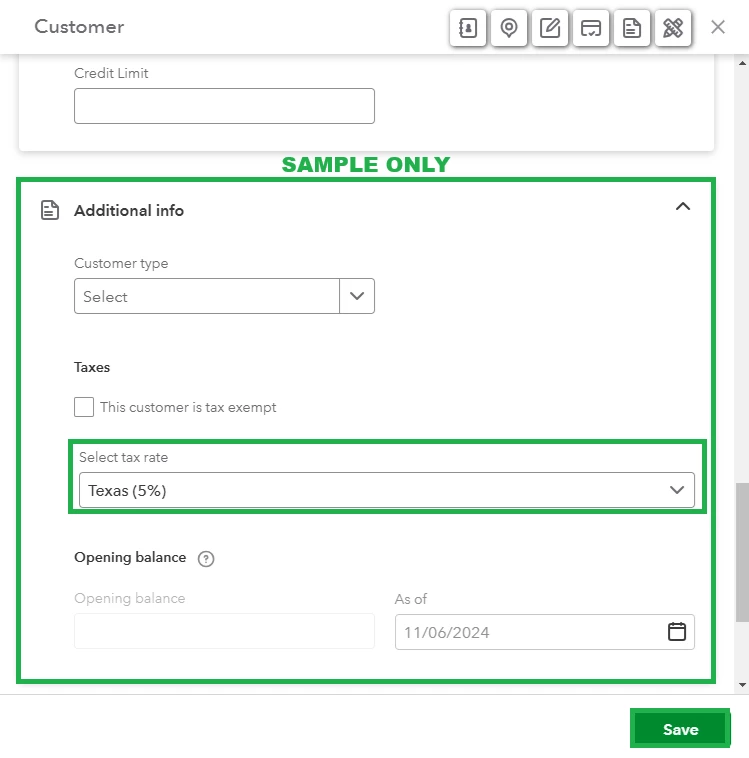The image size is (749, 758).
Task: Click the additional info document icon in header
Action: tap(632, 28)
